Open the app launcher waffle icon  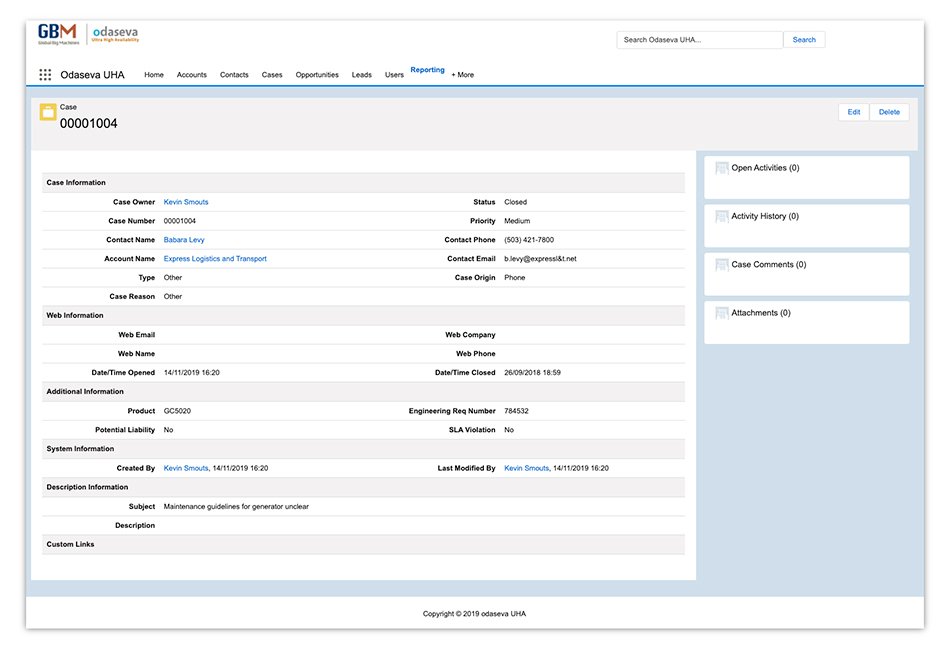44,74
